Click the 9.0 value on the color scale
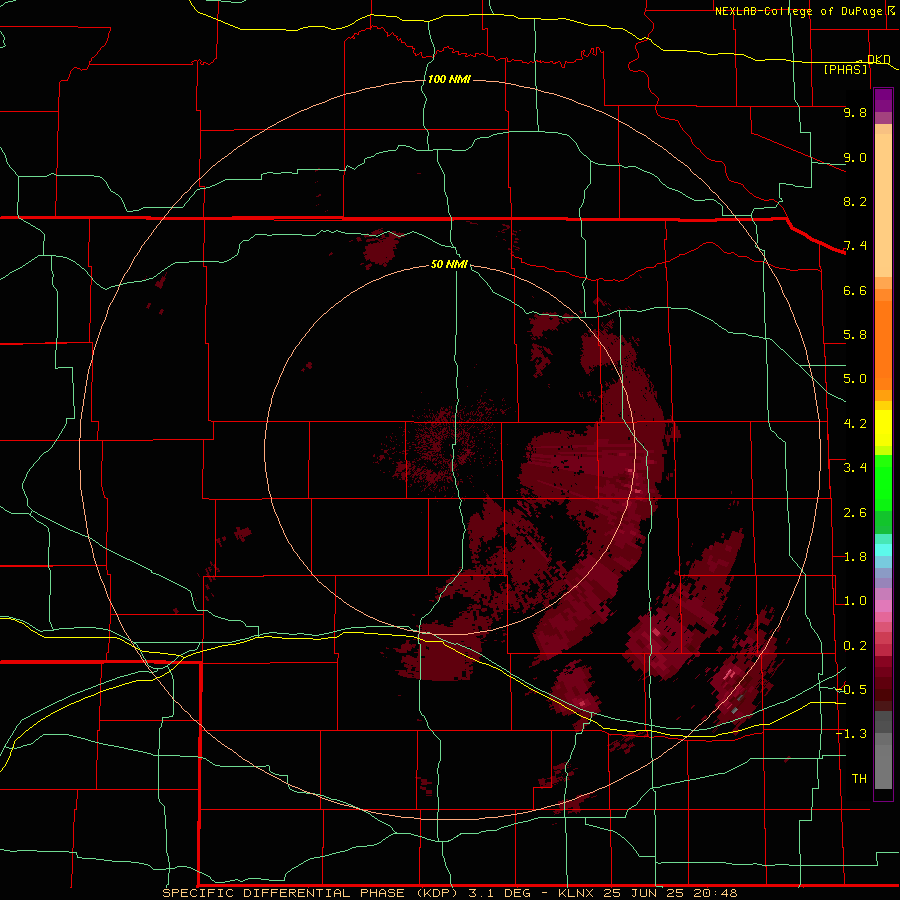The width and height of the screenshot is (900, 900). (855, 157)
